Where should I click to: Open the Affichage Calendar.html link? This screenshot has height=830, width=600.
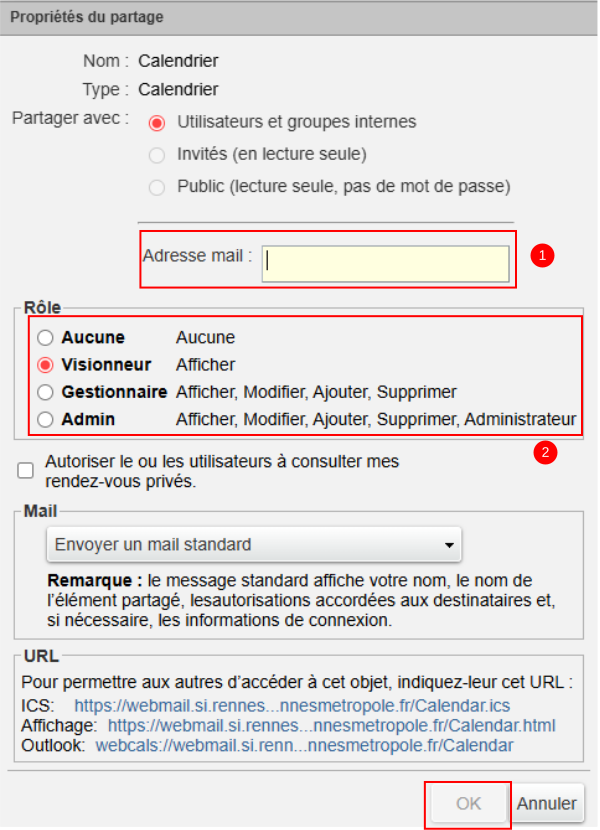click(x=331, y=725)
